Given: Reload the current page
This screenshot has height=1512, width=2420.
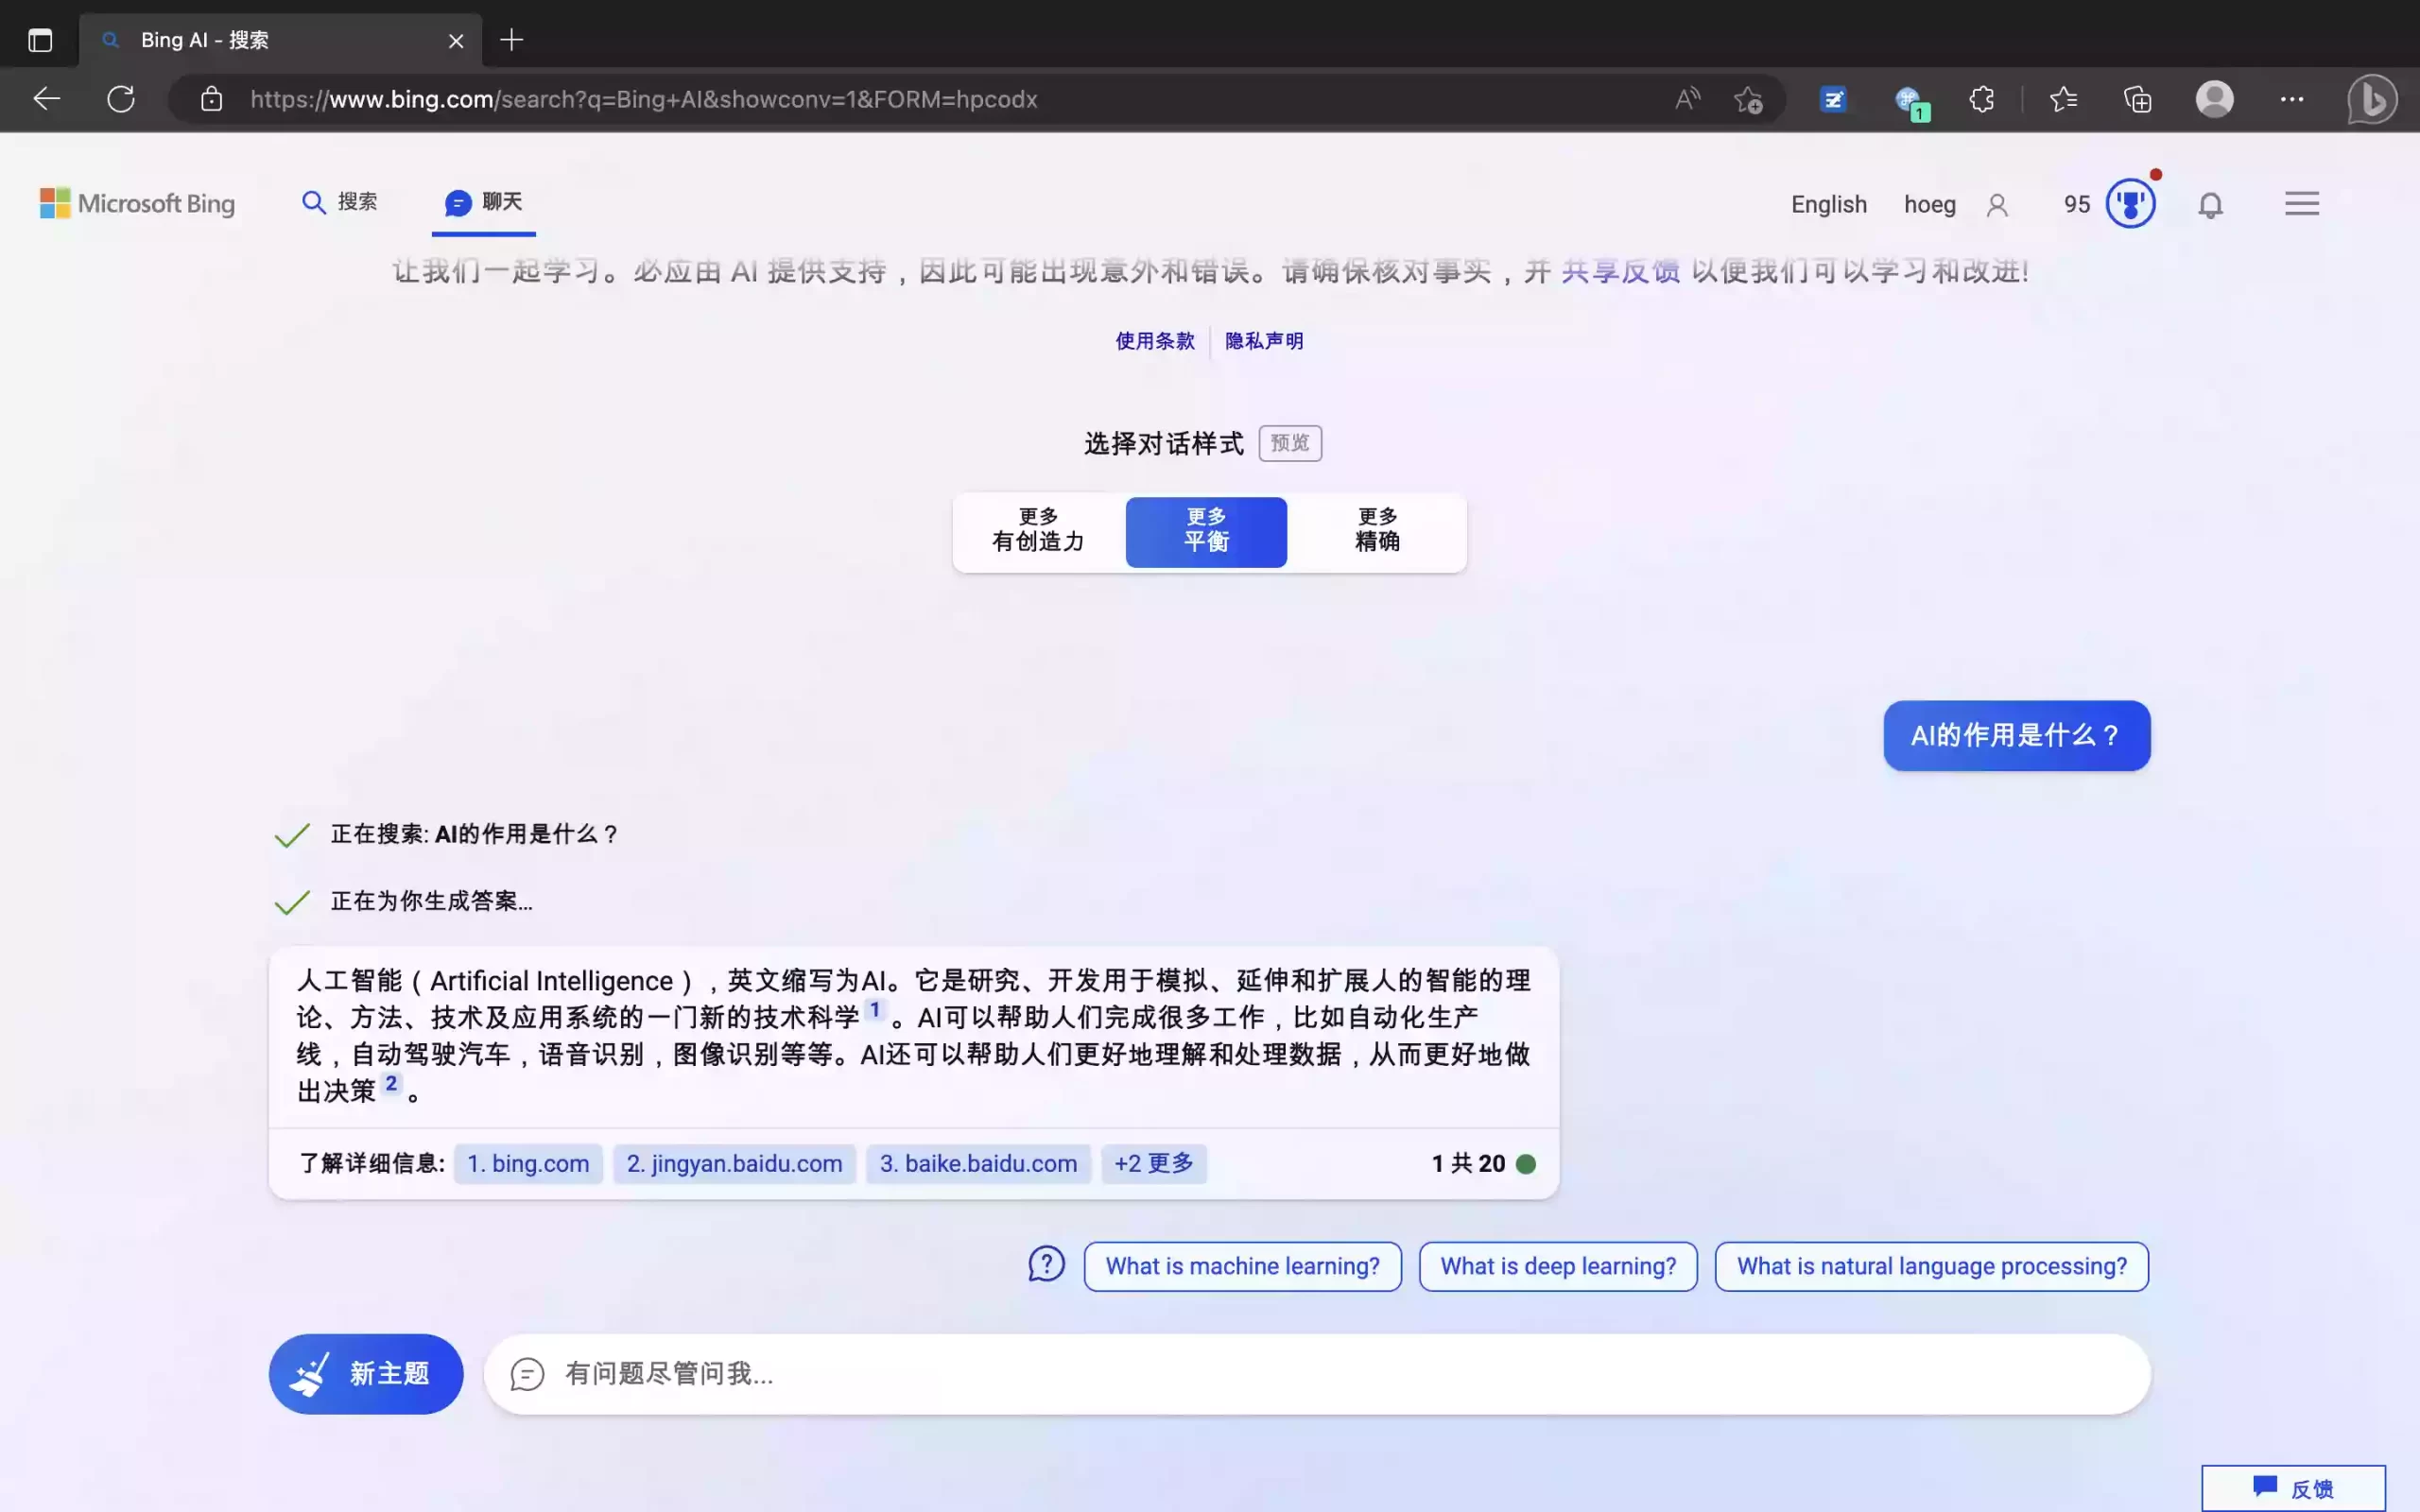Looking at the screenshot, I should (121, 99).
